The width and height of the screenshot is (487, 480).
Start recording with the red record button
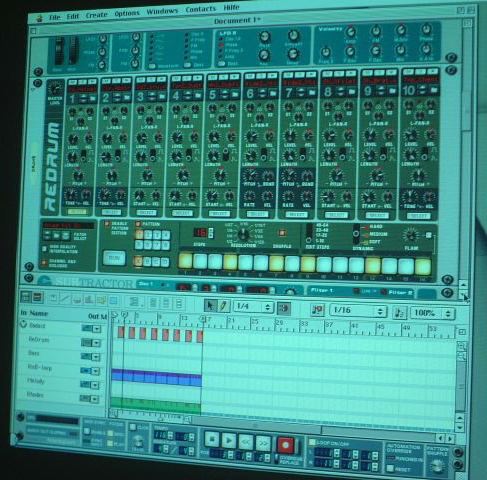(x=285, y=445)
